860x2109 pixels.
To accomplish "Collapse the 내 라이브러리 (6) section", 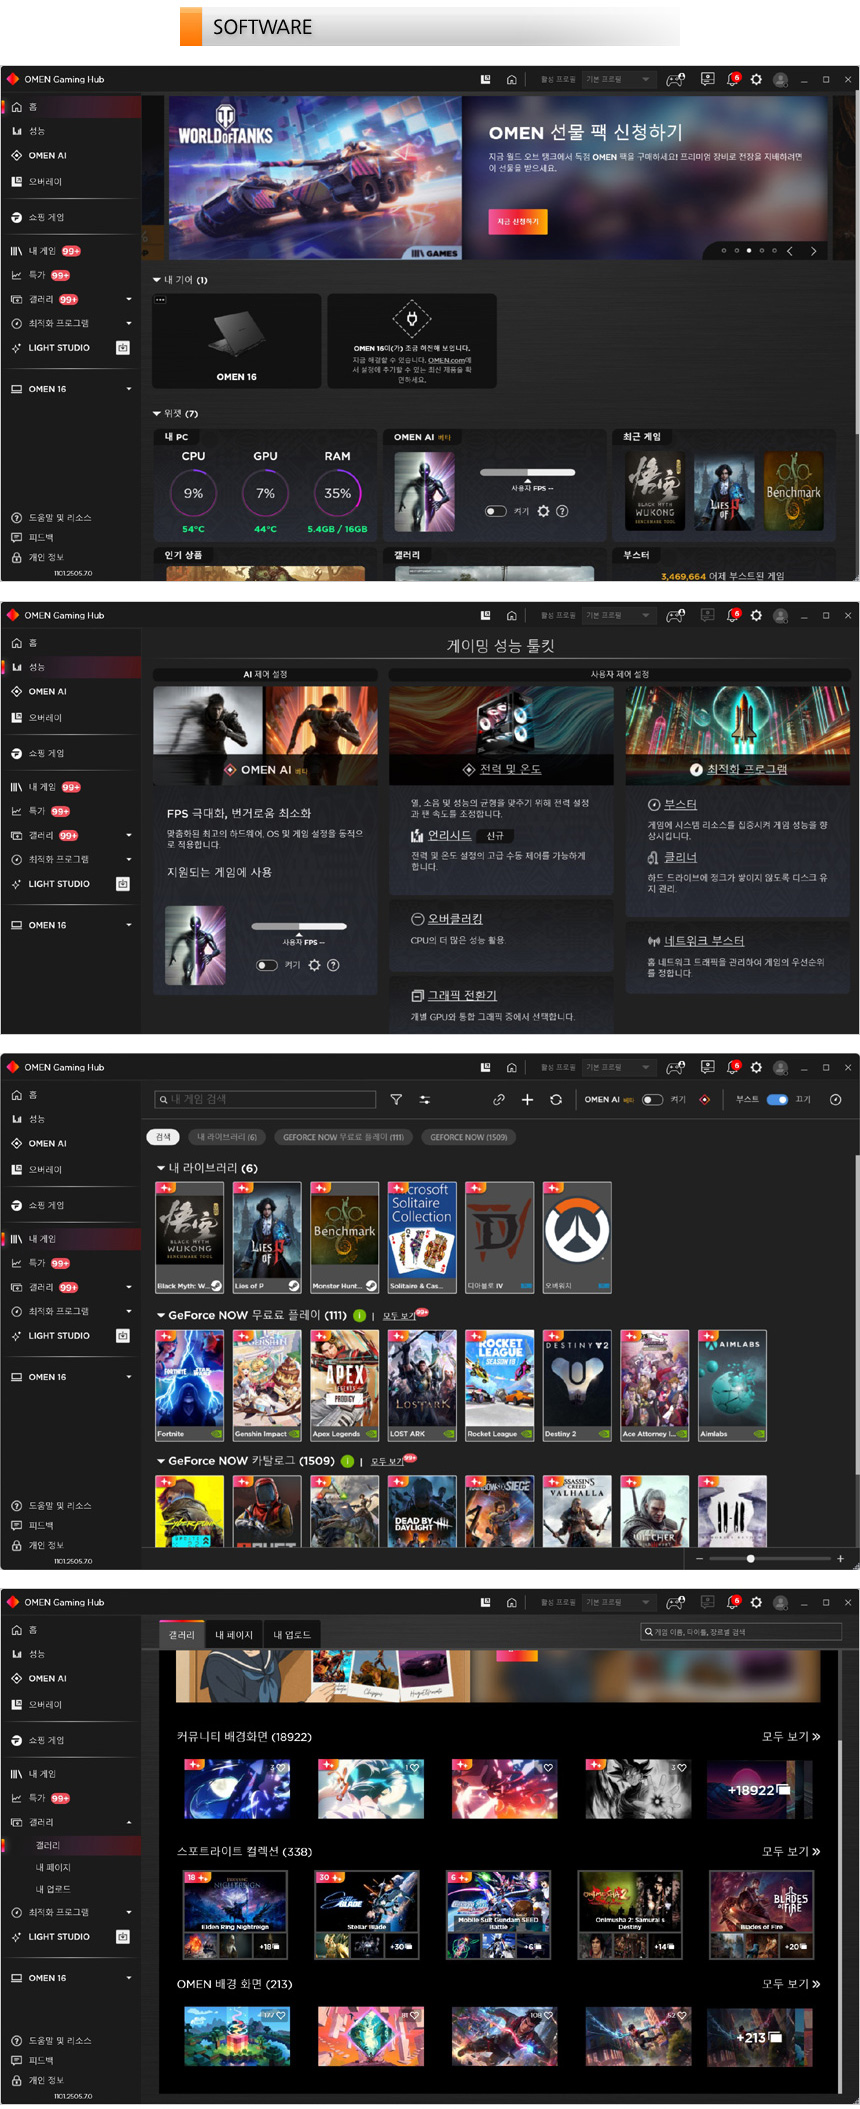I will tap(160, 1167).
